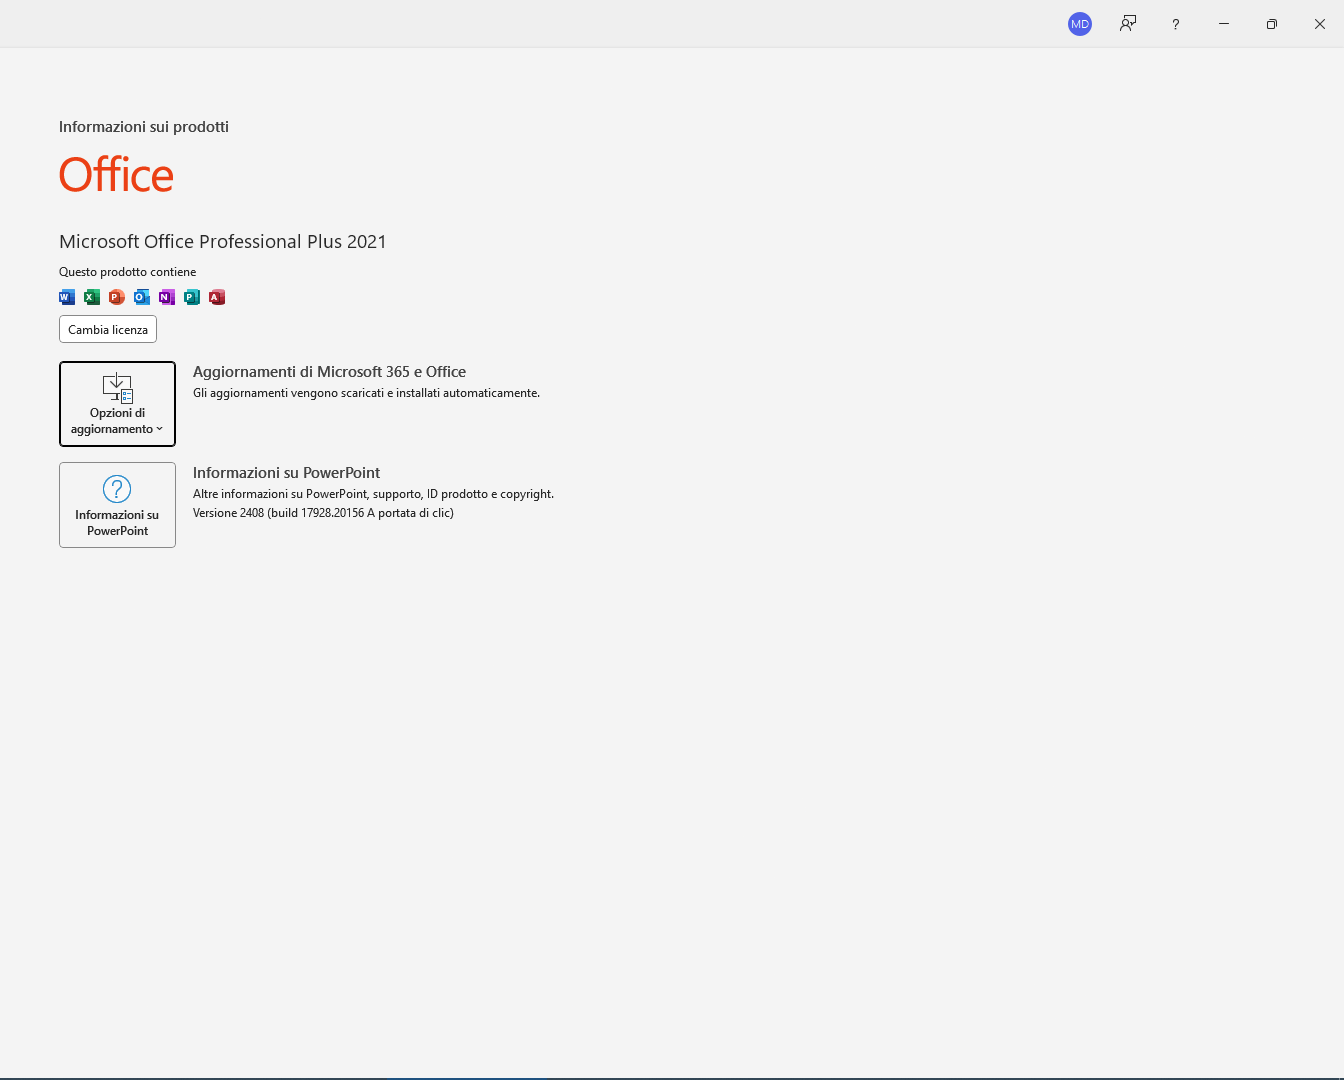
Task: Click the orange PowerPoint app icon
Action: coord(117,297)
